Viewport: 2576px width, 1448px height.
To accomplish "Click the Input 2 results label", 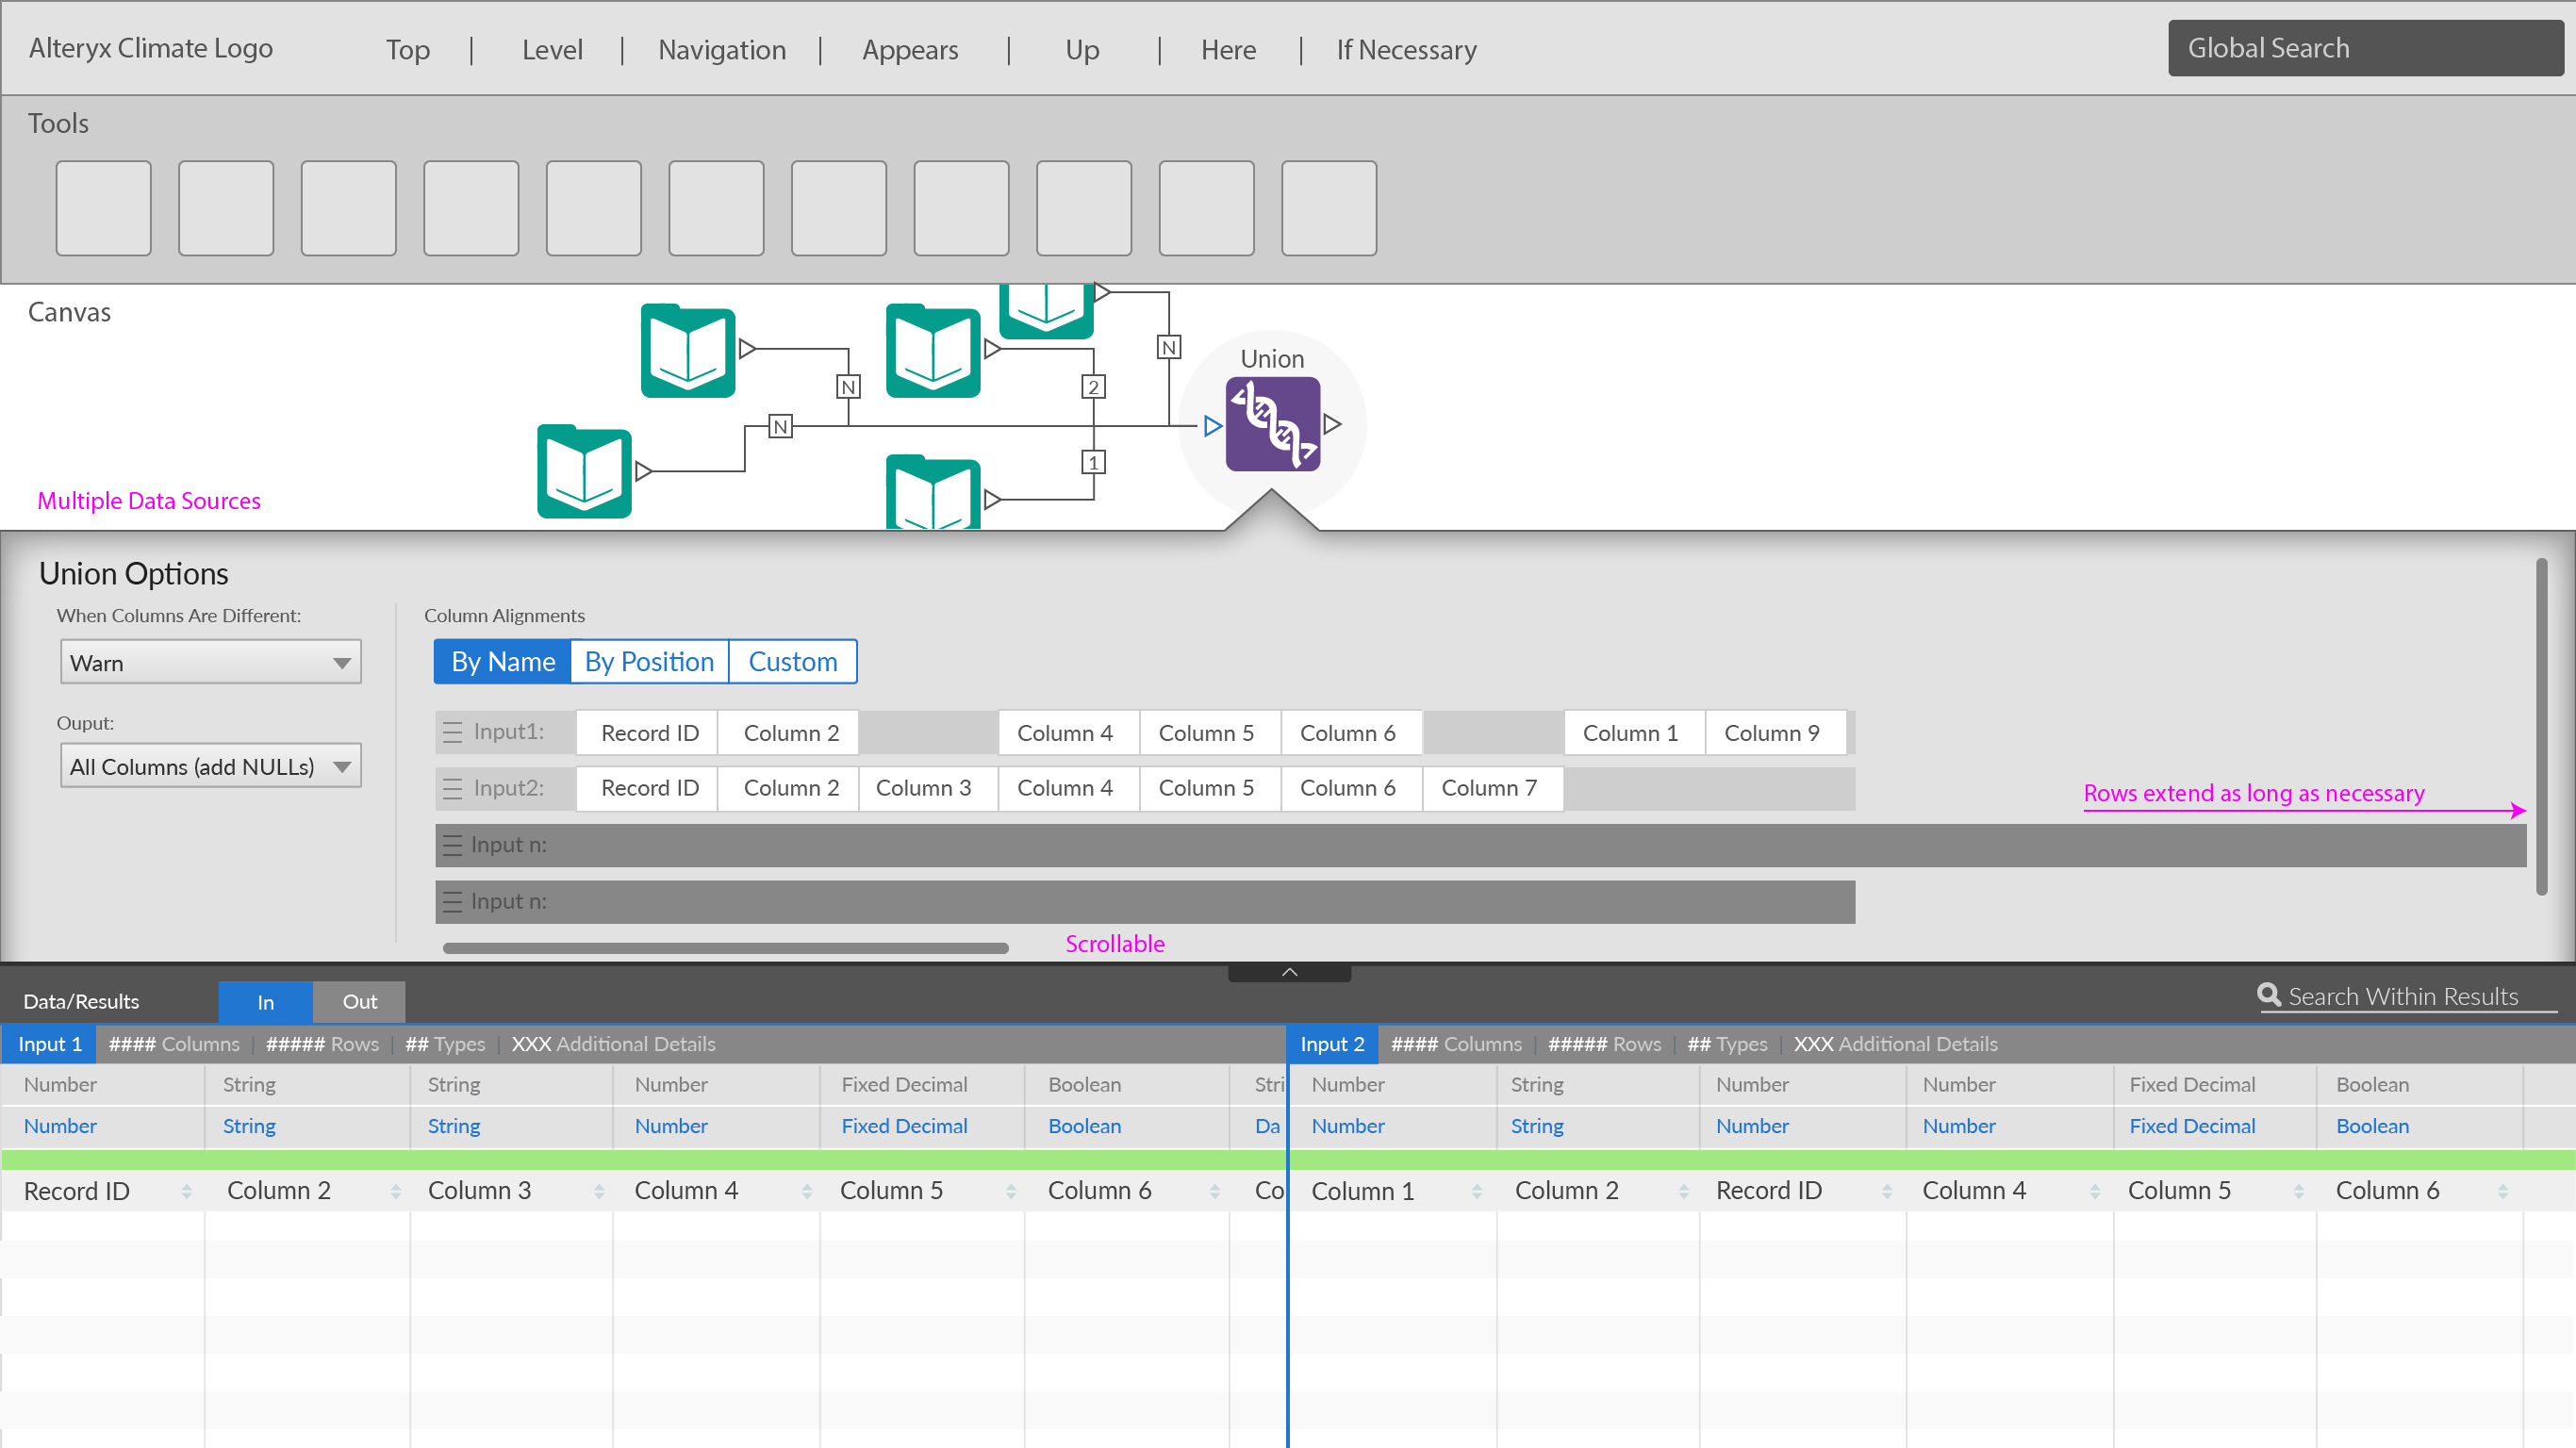I will click(x=1331, y=1043).
